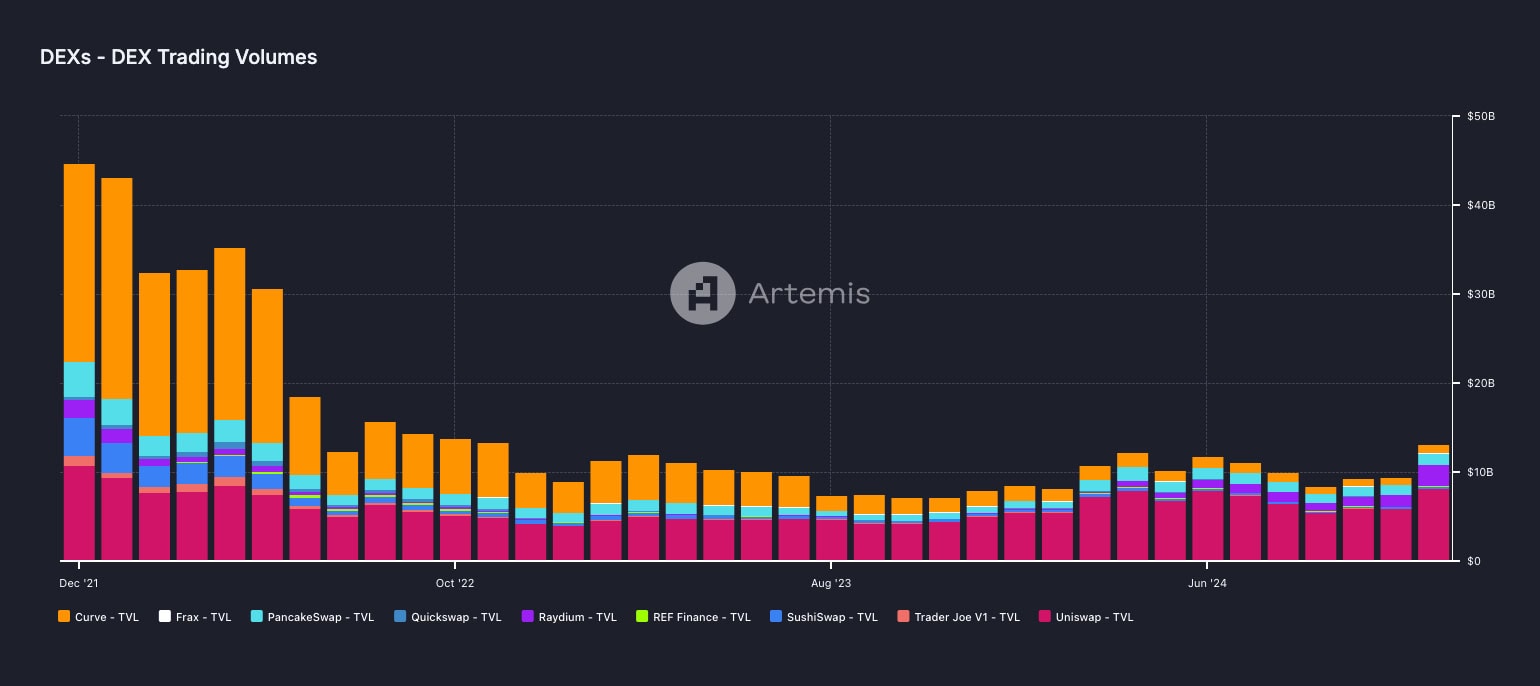1540x686 pixels.
Task: Click the $0 y-axis label
Action: click(x=1474, y=561)
